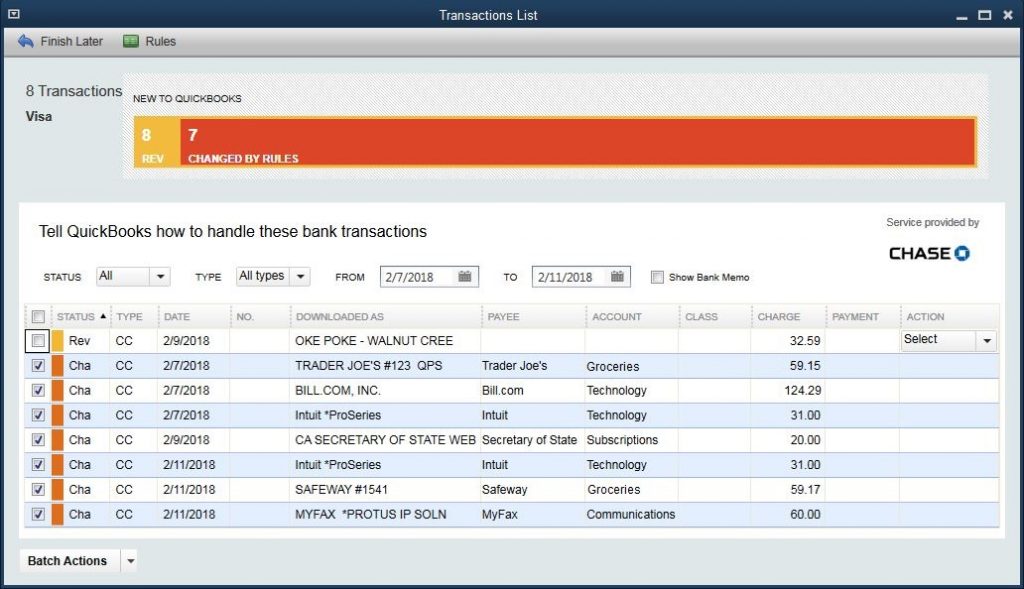
Task: Click the 7 CHANGED BY RULES red bar
Action: coord(577,142)
